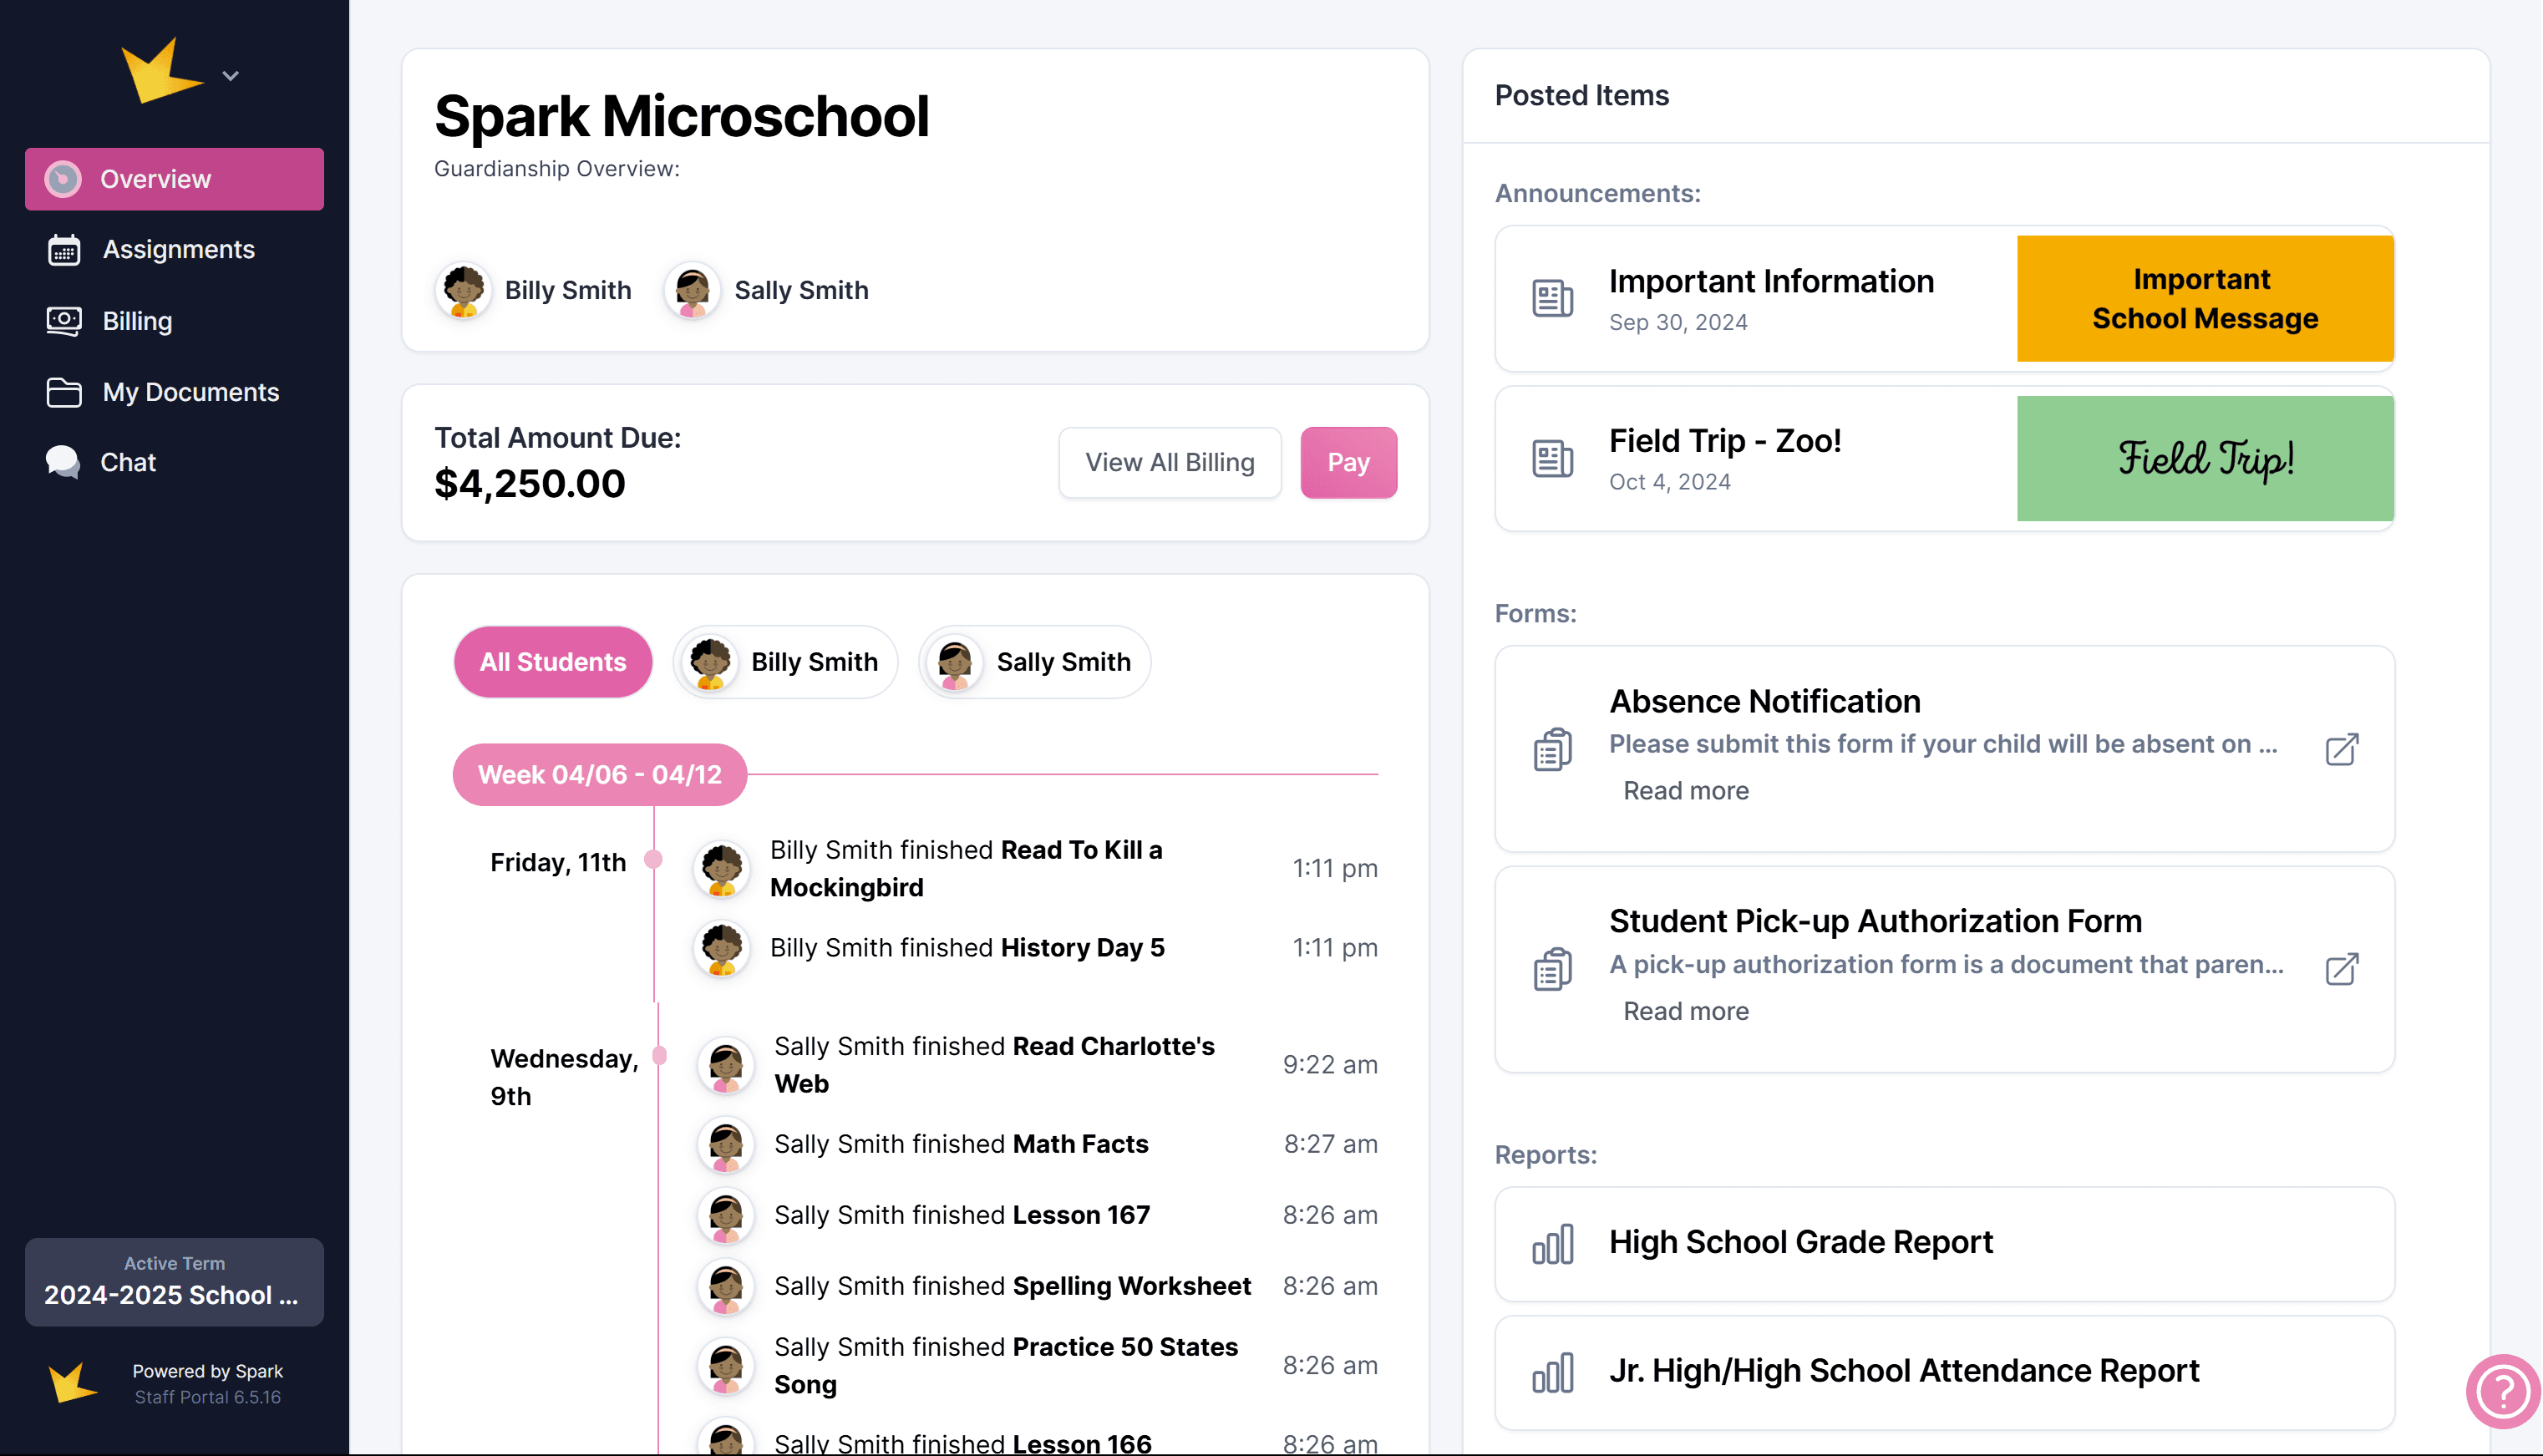Open My Documents folder icon

point(64,392)
